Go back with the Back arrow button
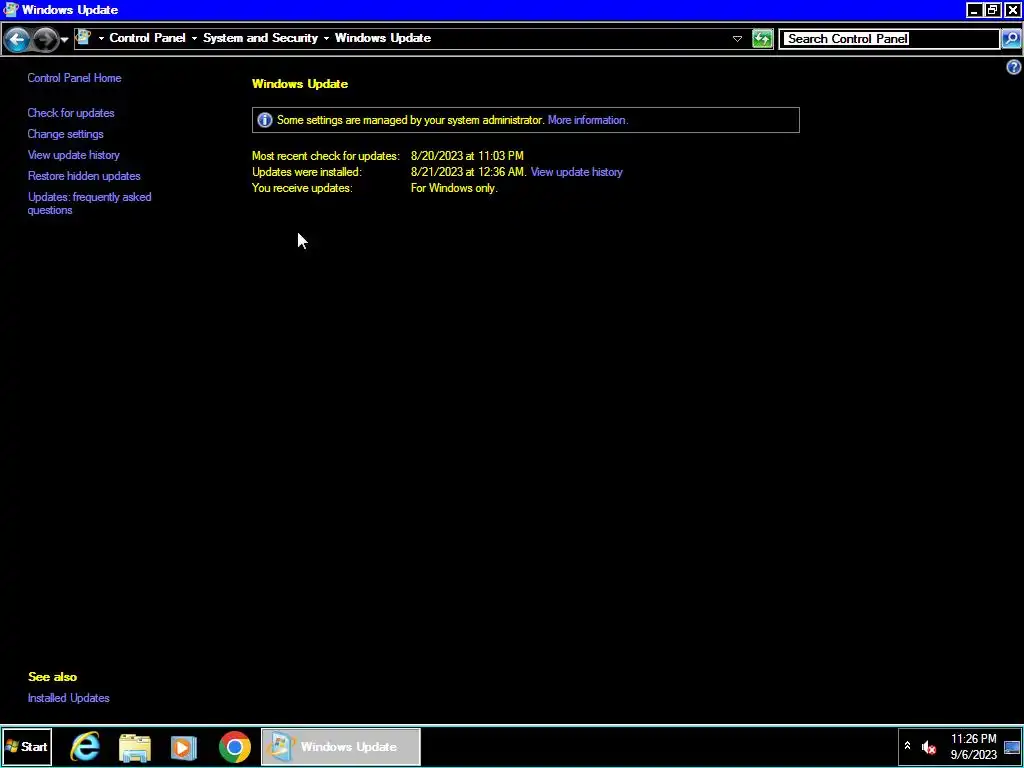 point(17,39)
